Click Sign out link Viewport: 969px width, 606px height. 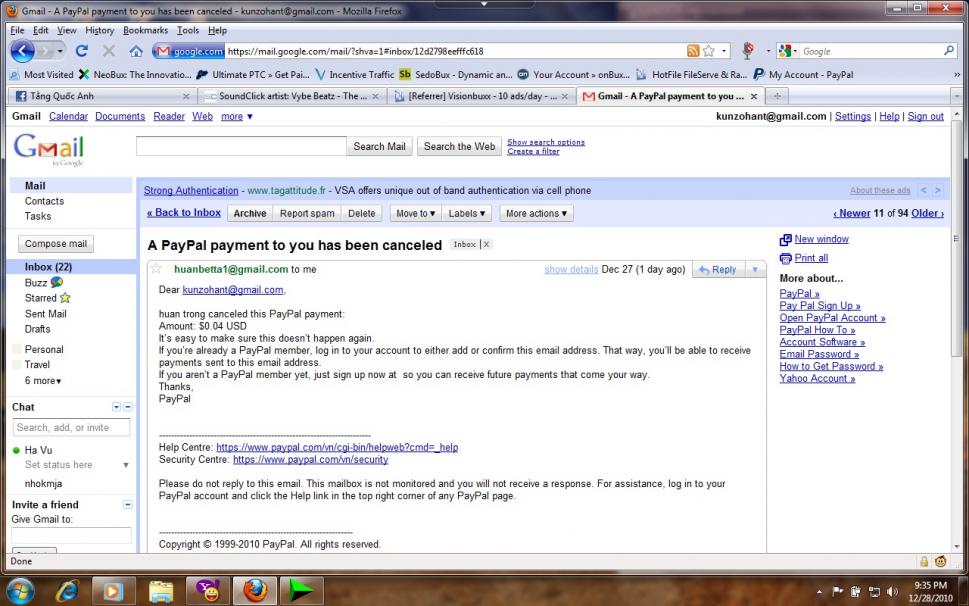click(925, 116)
